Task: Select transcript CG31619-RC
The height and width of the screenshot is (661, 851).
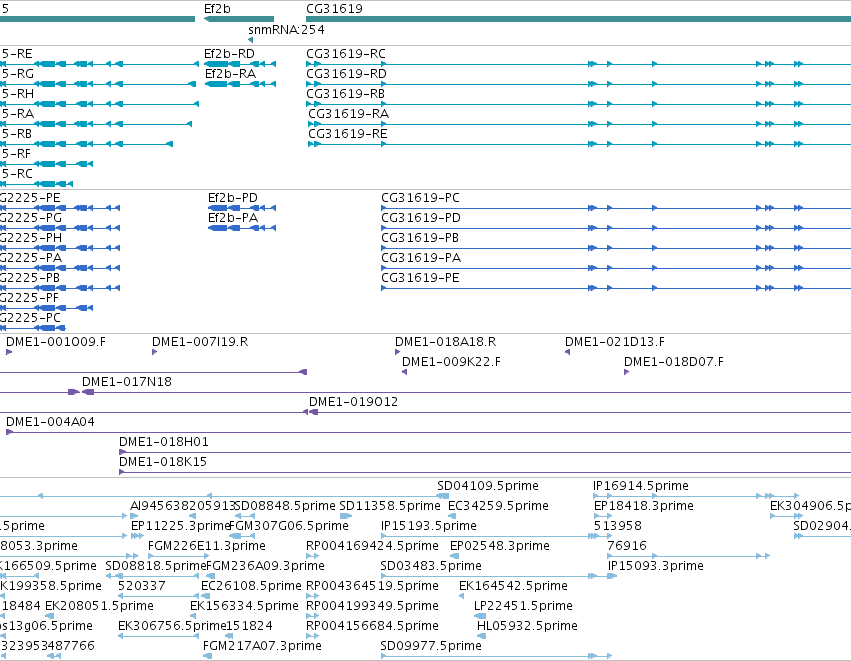Action: [346, 54]
